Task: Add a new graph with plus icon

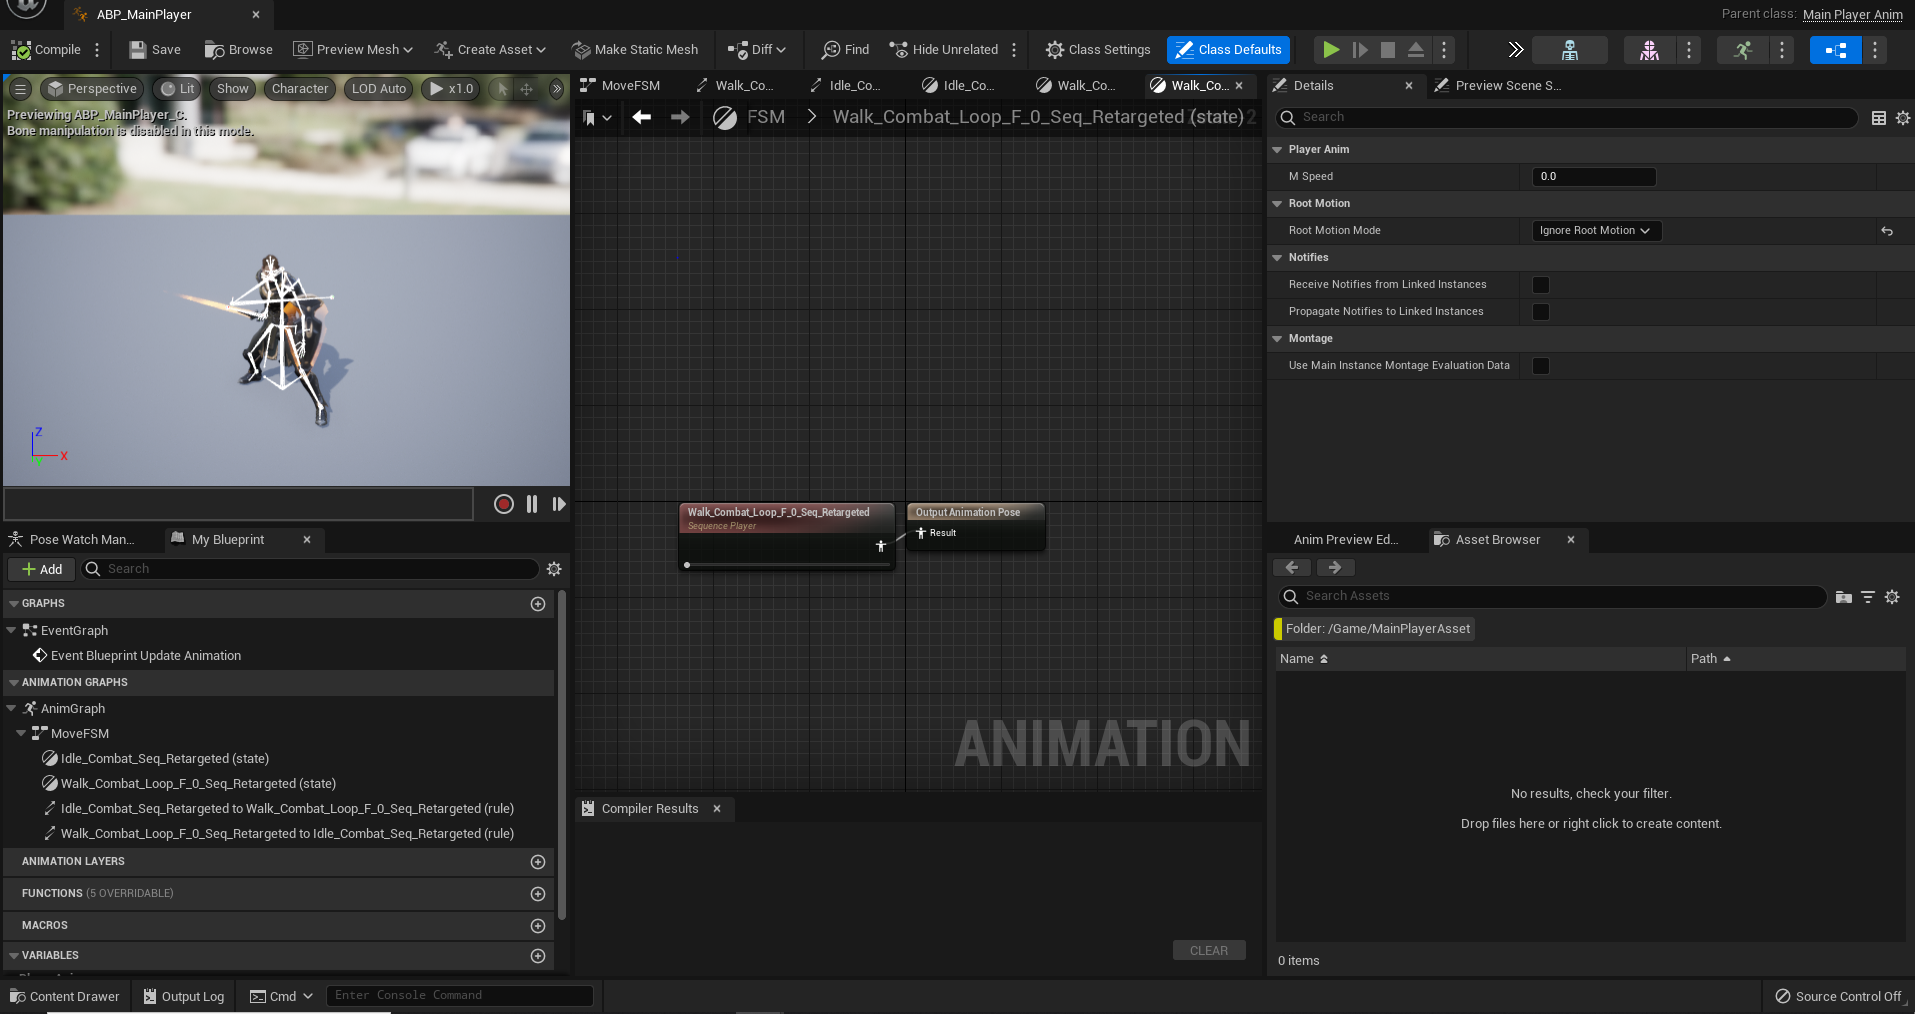Action: [x=538, y=604]
